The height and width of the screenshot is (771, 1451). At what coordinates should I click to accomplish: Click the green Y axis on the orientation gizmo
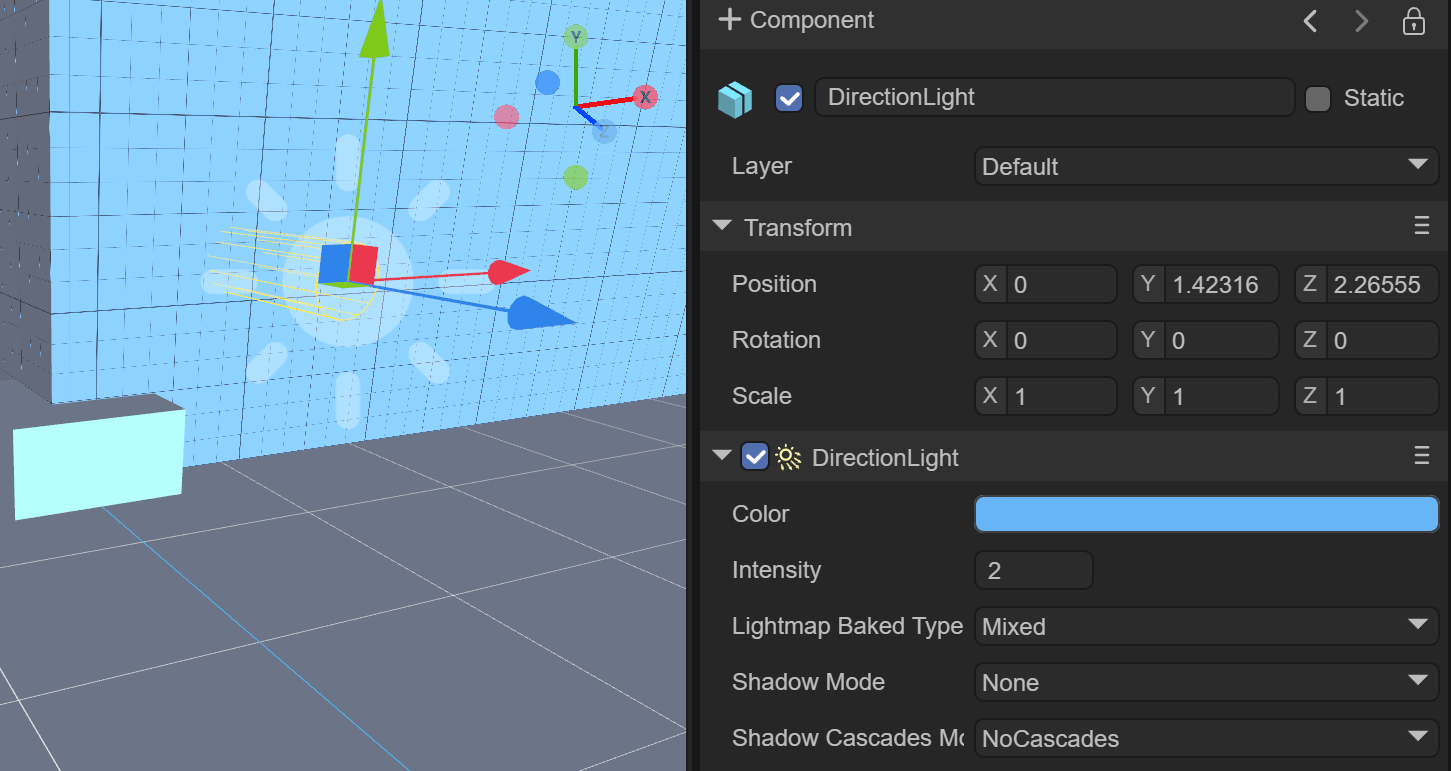point(575,38)
